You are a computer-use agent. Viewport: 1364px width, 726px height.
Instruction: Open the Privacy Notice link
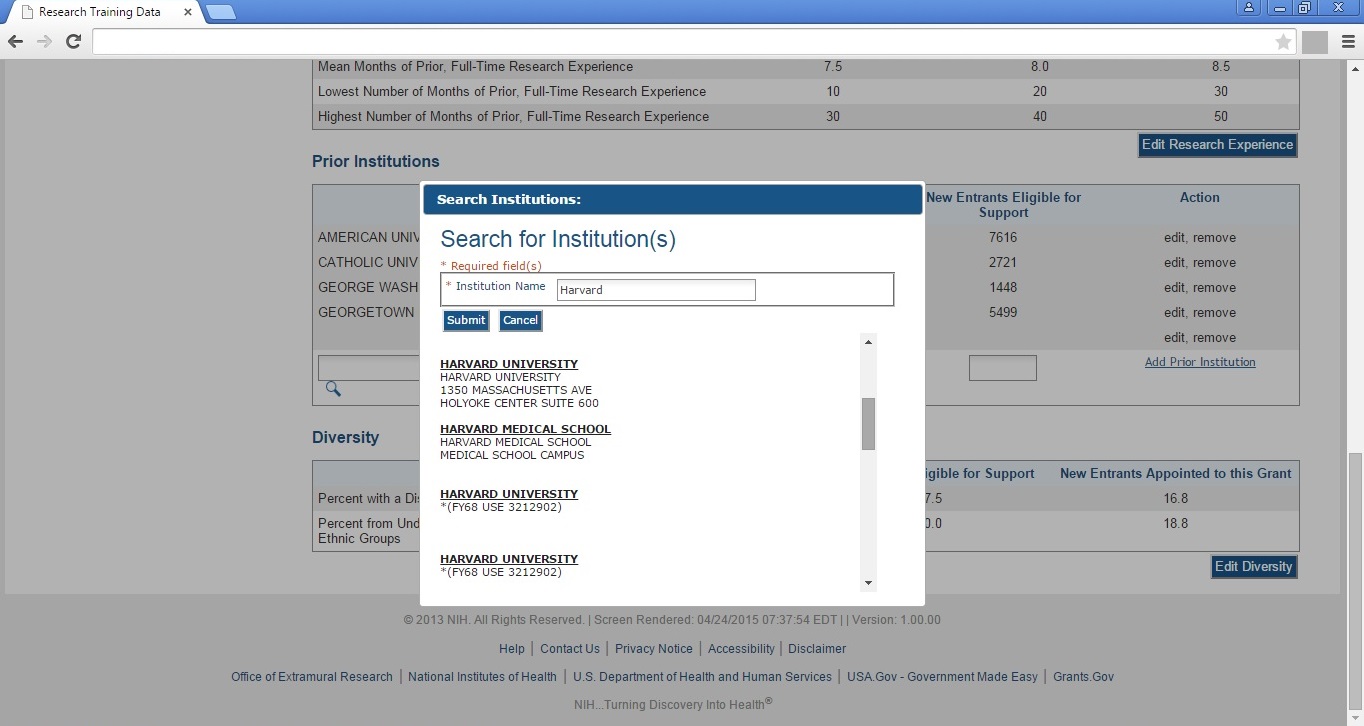654,649
